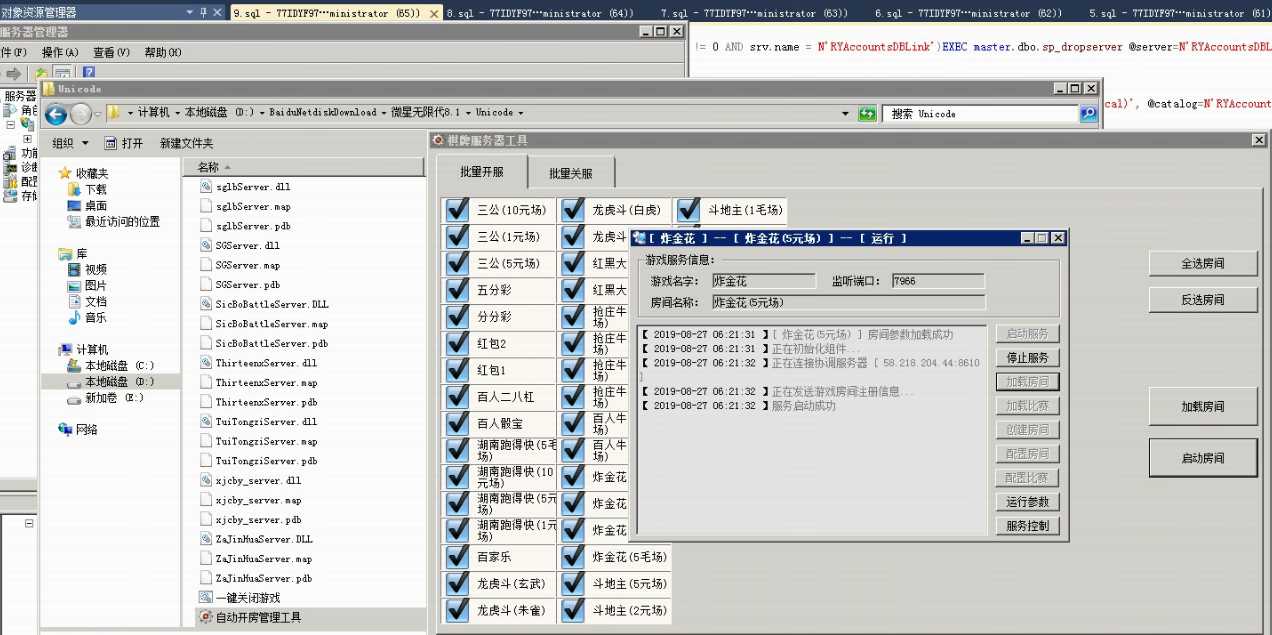Uncheck the 炸金花(5毛场) checkbox
Viewport: 1272px width, 635px height.
pos(573,557)
